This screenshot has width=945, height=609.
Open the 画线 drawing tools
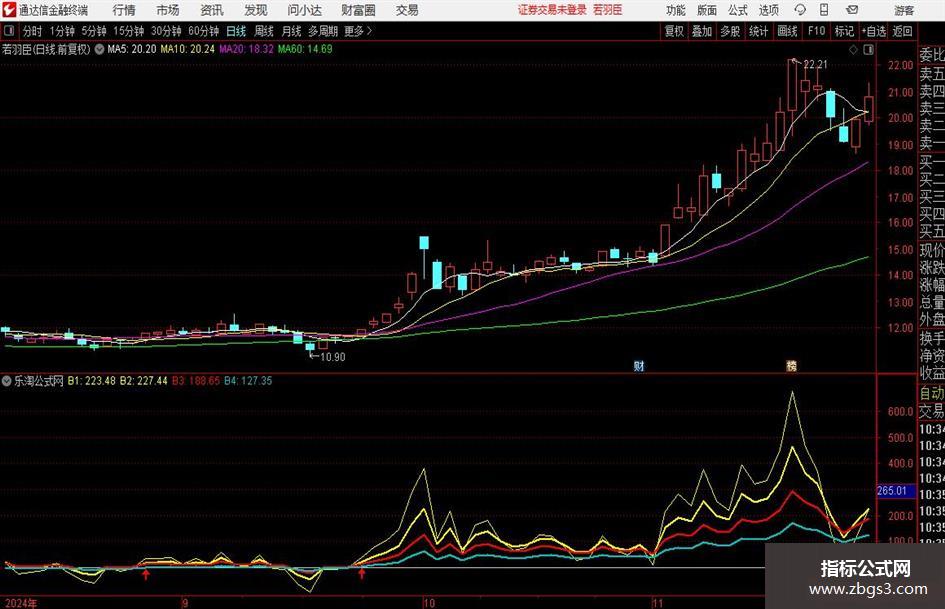point(788,31)
